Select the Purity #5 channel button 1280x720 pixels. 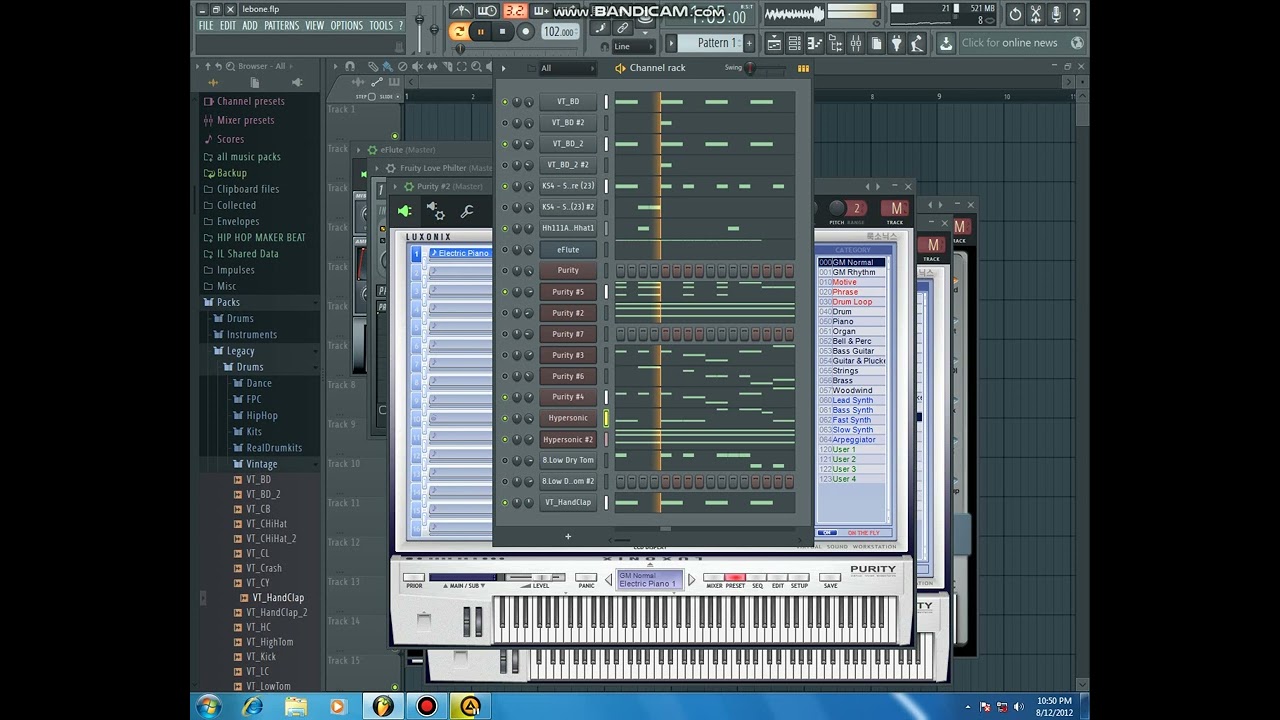click(568, 292)
